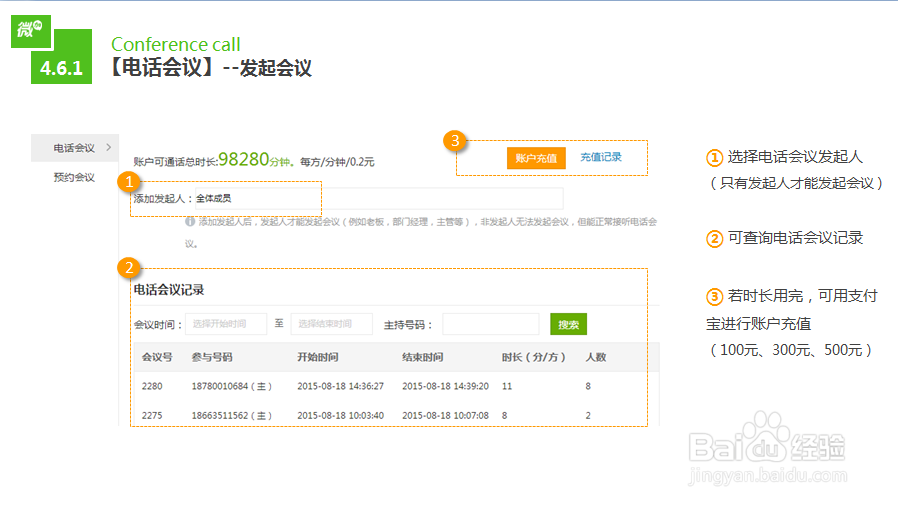Screen dimensions: 898x507
Task: Click the 主持号码 input box
Action: [491, 324]
